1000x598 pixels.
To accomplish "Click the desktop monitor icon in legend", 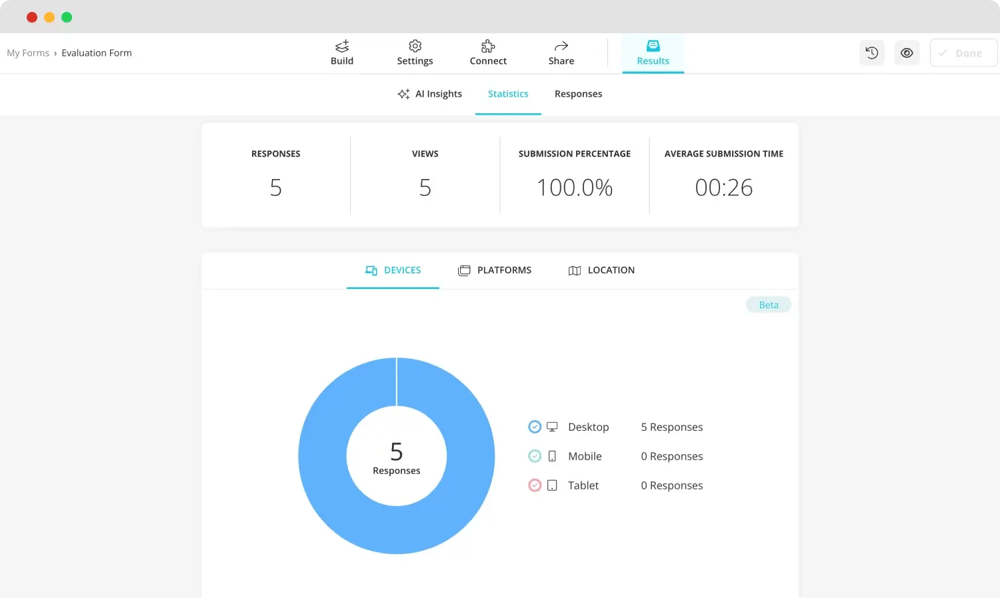I will [552, 427].
